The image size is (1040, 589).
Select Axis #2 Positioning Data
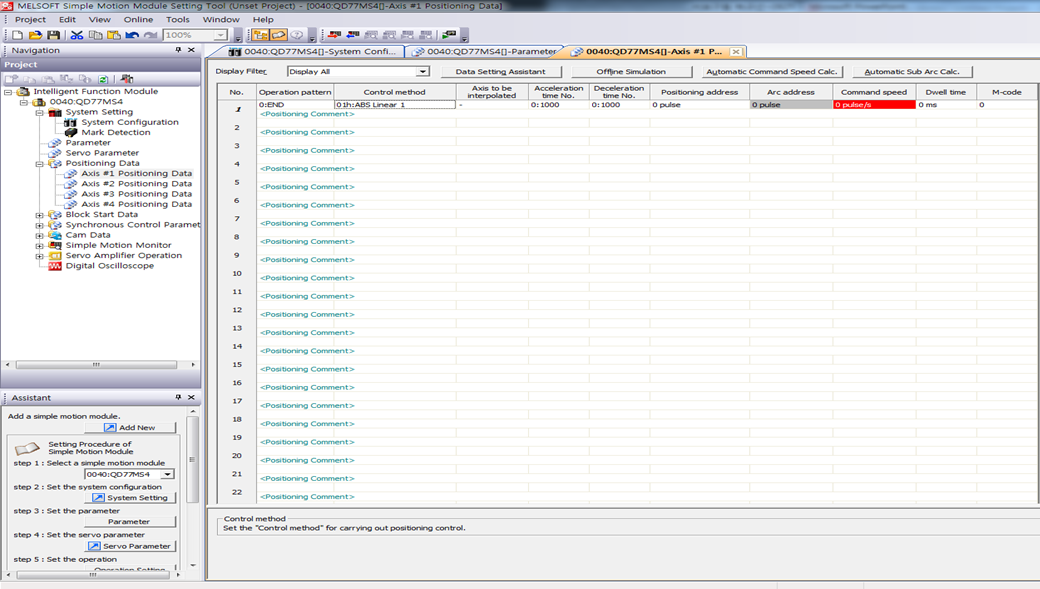[x=137, y=184]
